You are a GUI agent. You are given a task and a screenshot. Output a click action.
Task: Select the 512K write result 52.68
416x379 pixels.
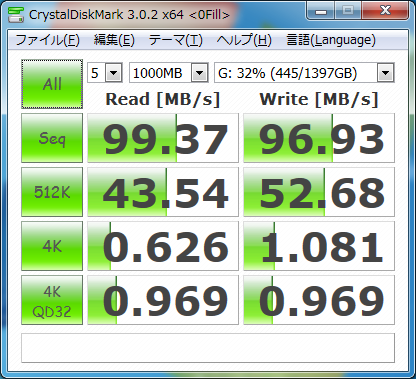pos(319,192)
